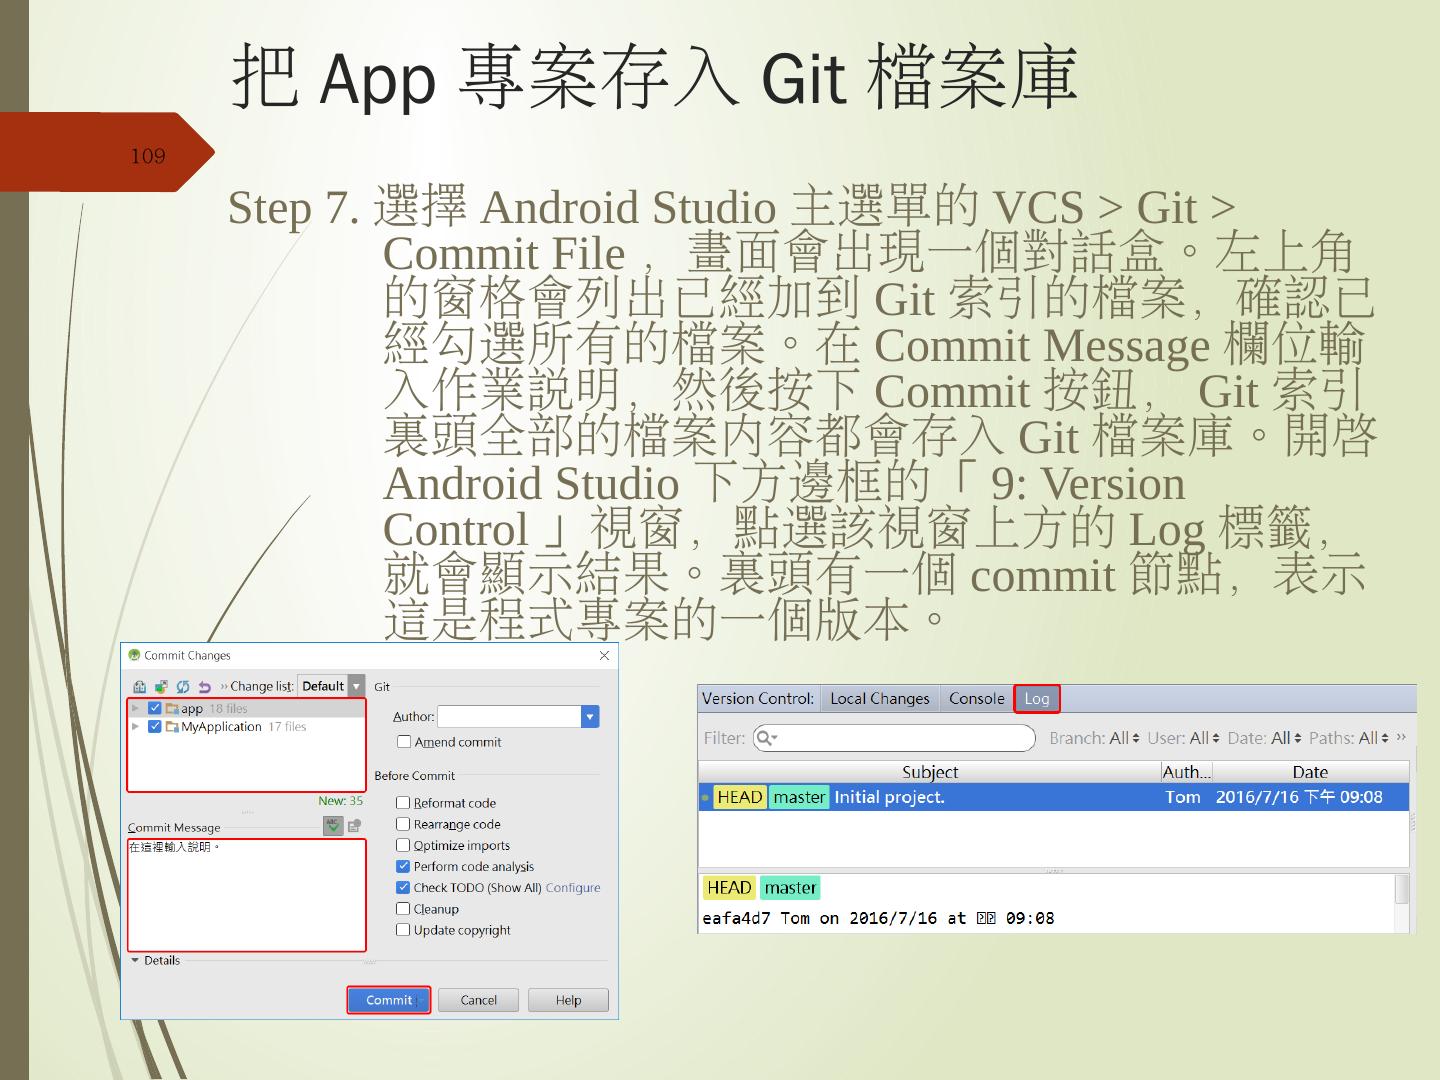Click the Android Studio icon in Commit Changes title bar

pyautogui.click(x=134, y=655)
